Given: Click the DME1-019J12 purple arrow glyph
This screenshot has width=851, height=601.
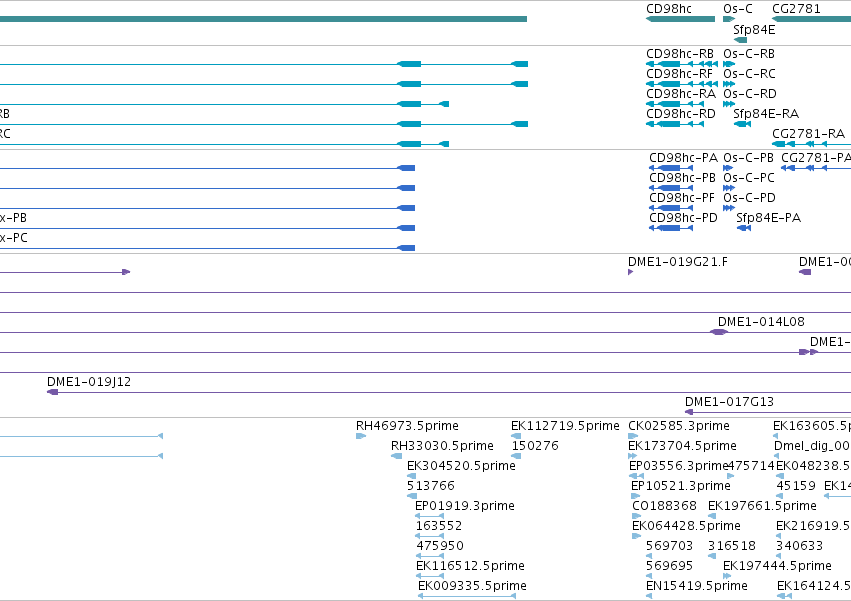Looking at the screenshot, I should tap(53, 392).
